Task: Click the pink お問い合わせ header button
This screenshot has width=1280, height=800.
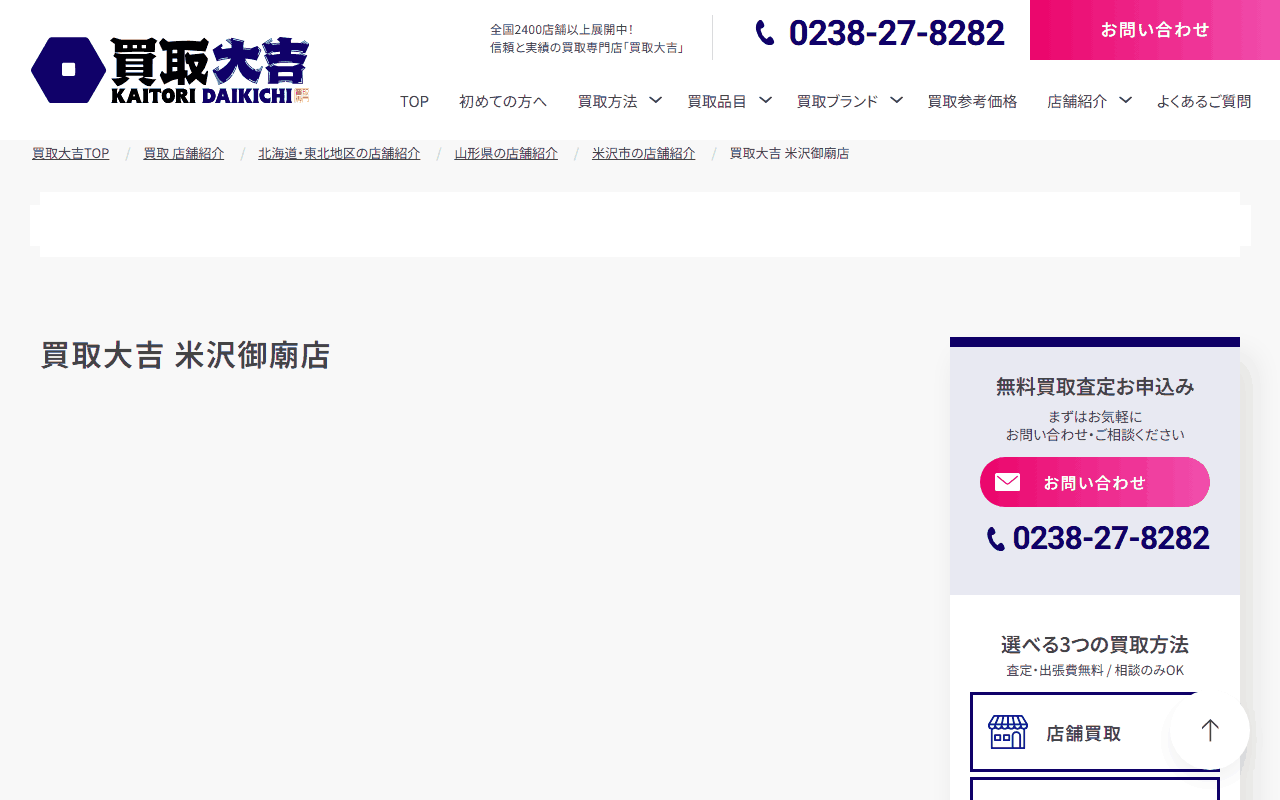Action: pyautogui.click(x=1155, y=30)
